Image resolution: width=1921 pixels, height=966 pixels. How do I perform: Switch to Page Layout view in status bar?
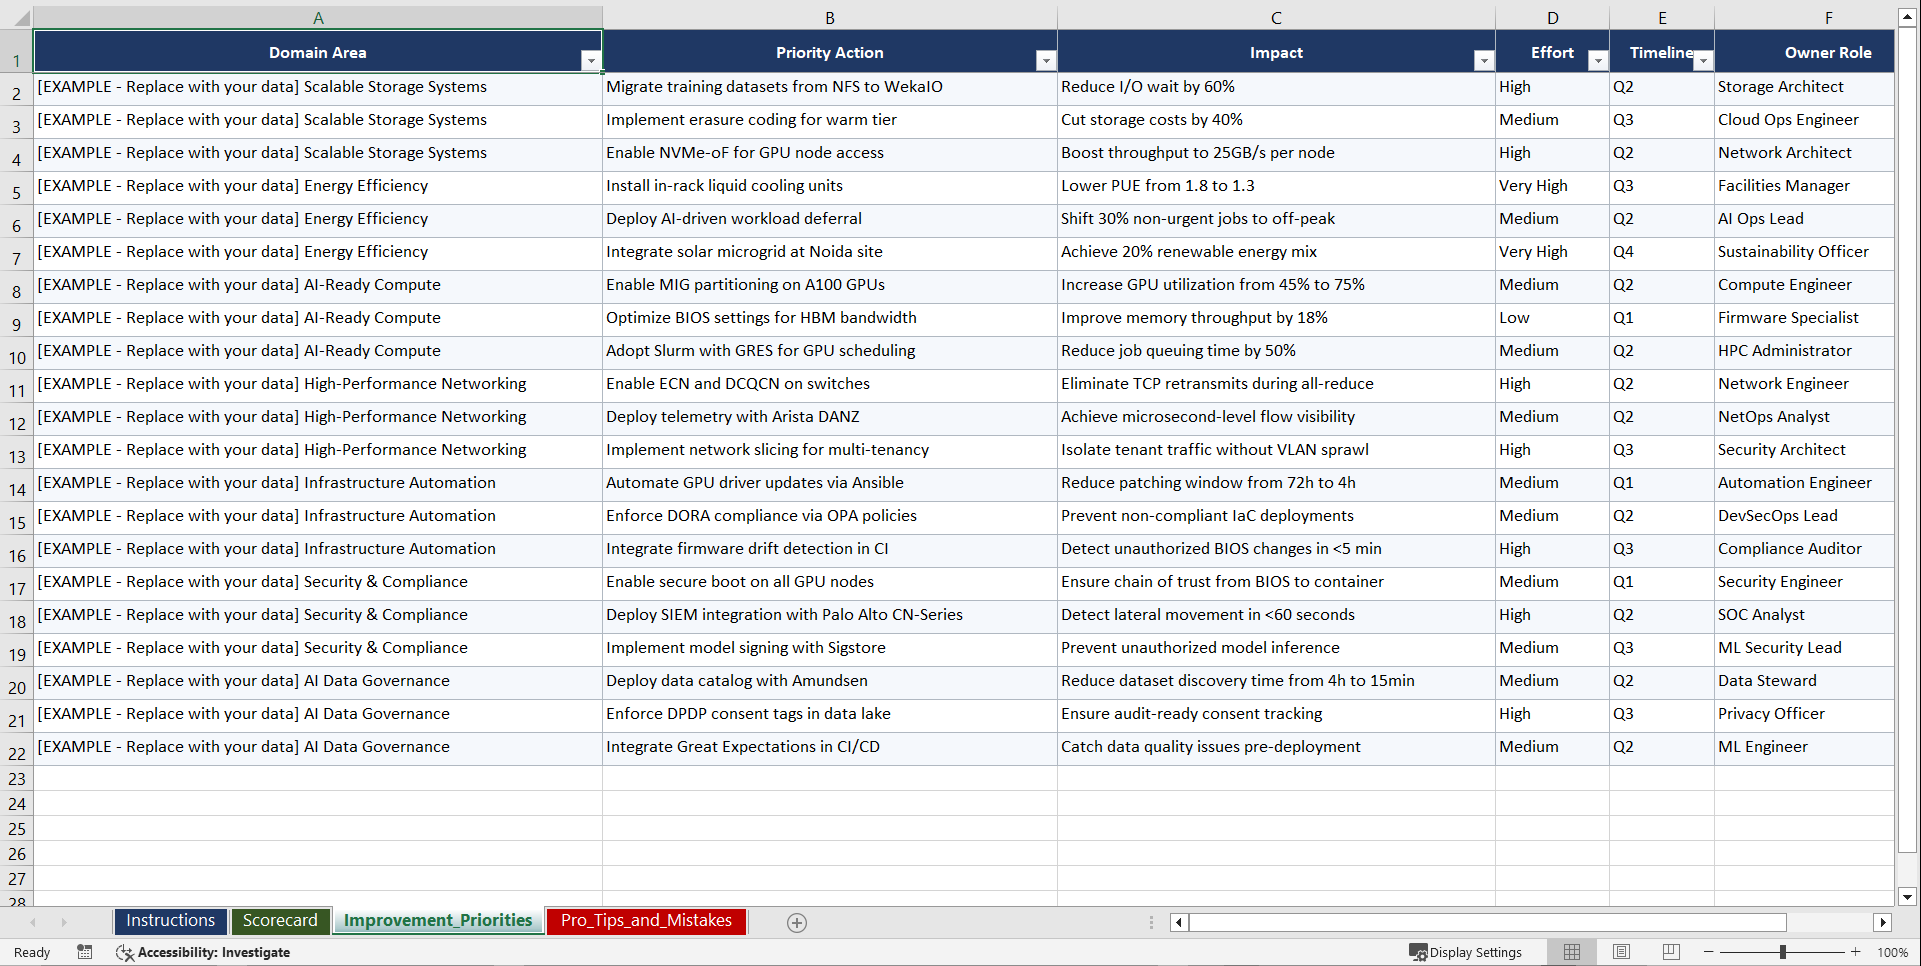(1621, 952)
